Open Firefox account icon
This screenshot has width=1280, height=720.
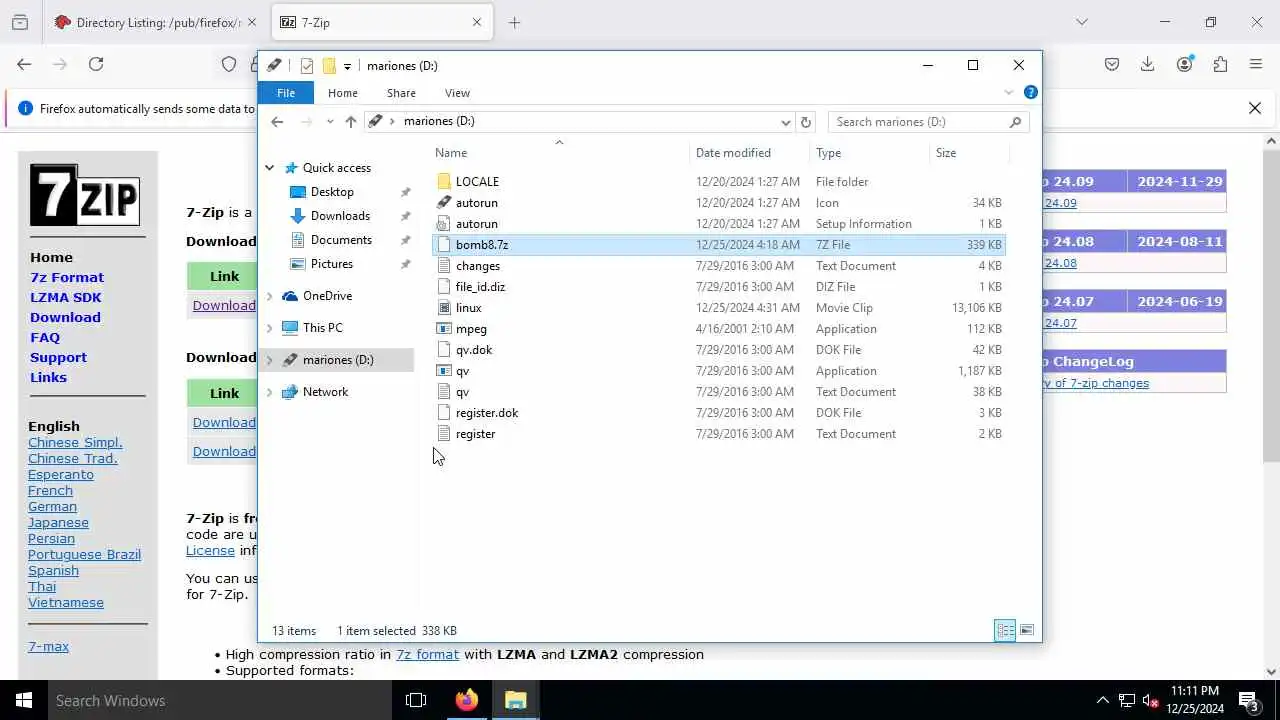coord(1184,64)
